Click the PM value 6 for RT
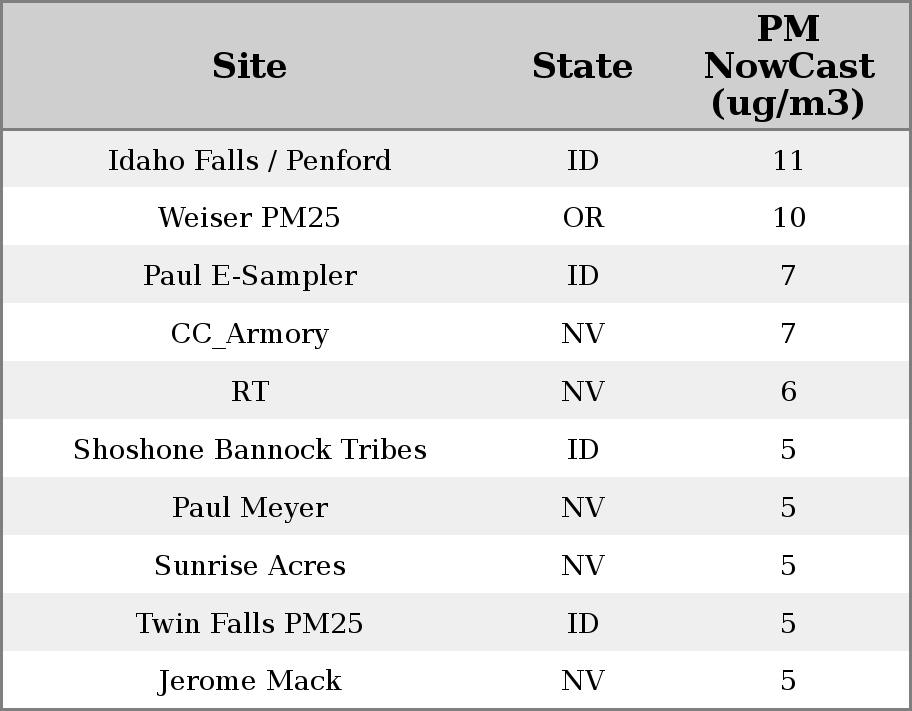 (788, 392)
